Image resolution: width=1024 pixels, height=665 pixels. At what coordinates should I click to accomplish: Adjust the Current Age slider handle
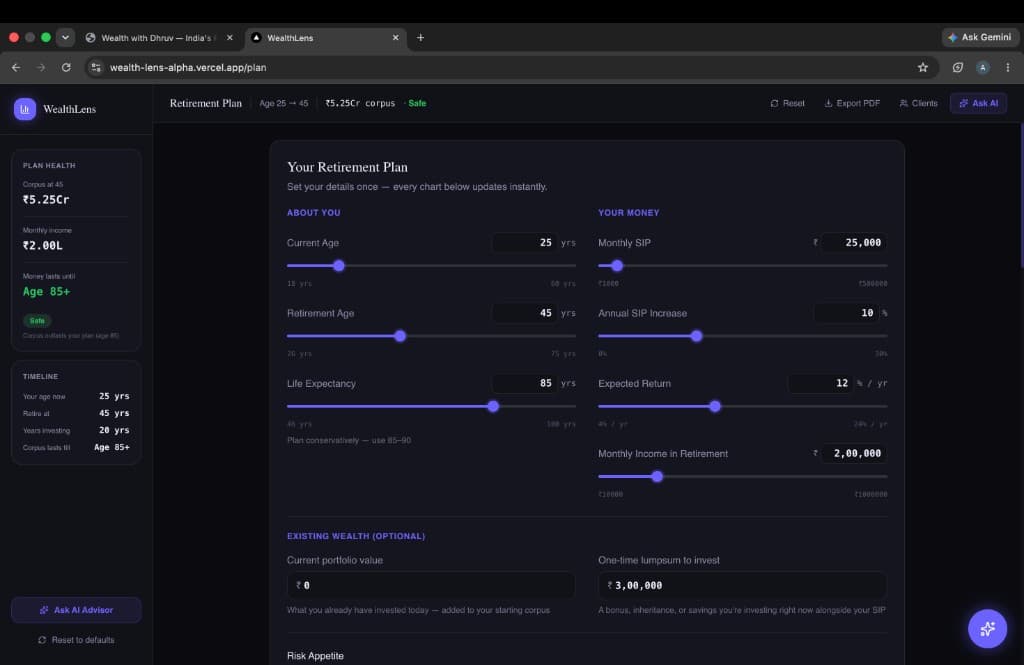click(338, 266)
